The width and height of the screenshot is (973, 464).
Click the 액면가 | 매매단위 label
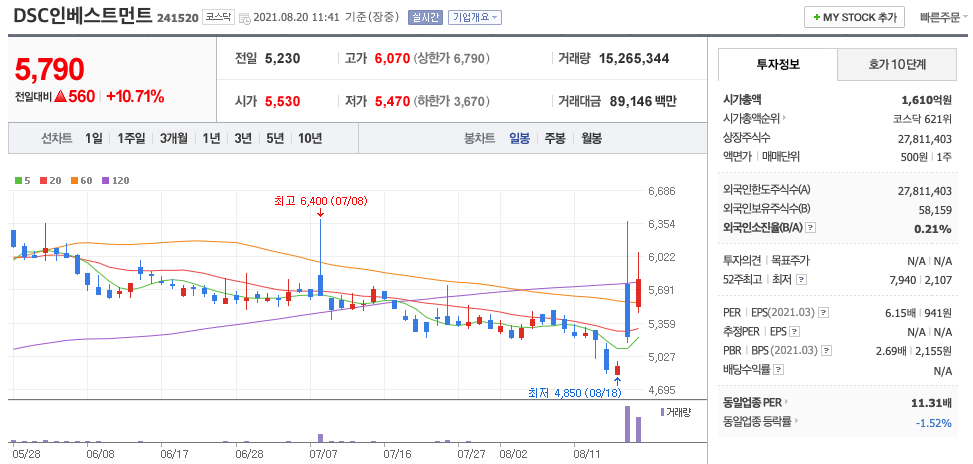761,157
